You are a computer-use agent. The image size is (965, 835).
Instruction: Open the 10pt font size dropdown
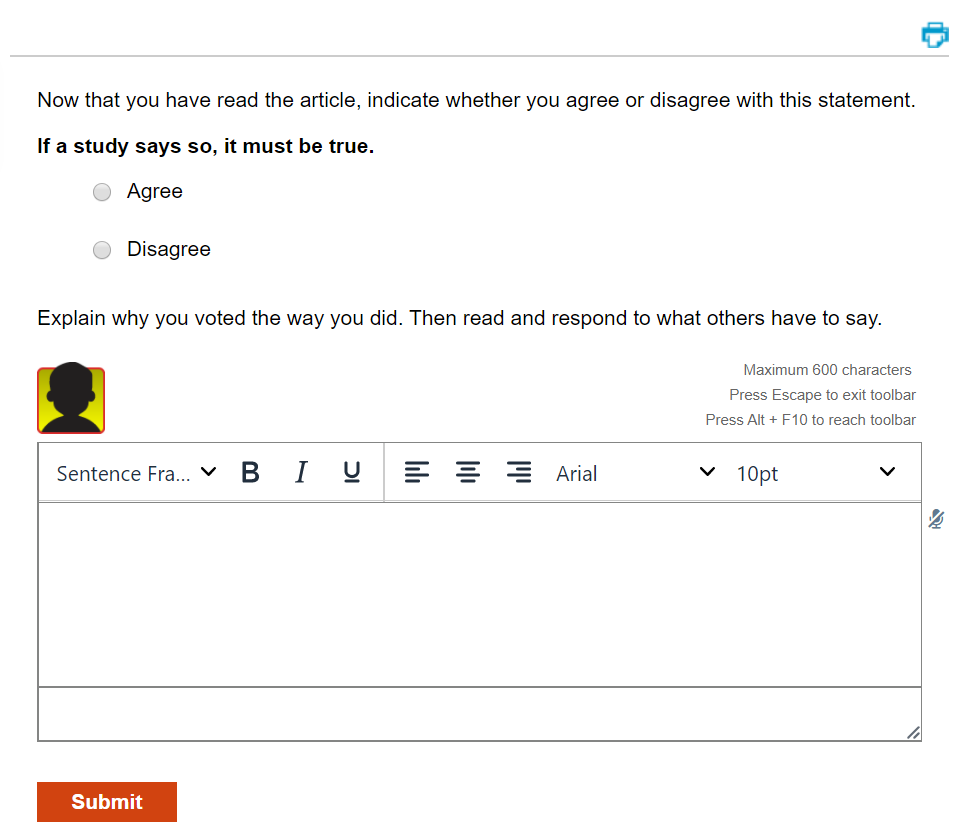(816, 473)
